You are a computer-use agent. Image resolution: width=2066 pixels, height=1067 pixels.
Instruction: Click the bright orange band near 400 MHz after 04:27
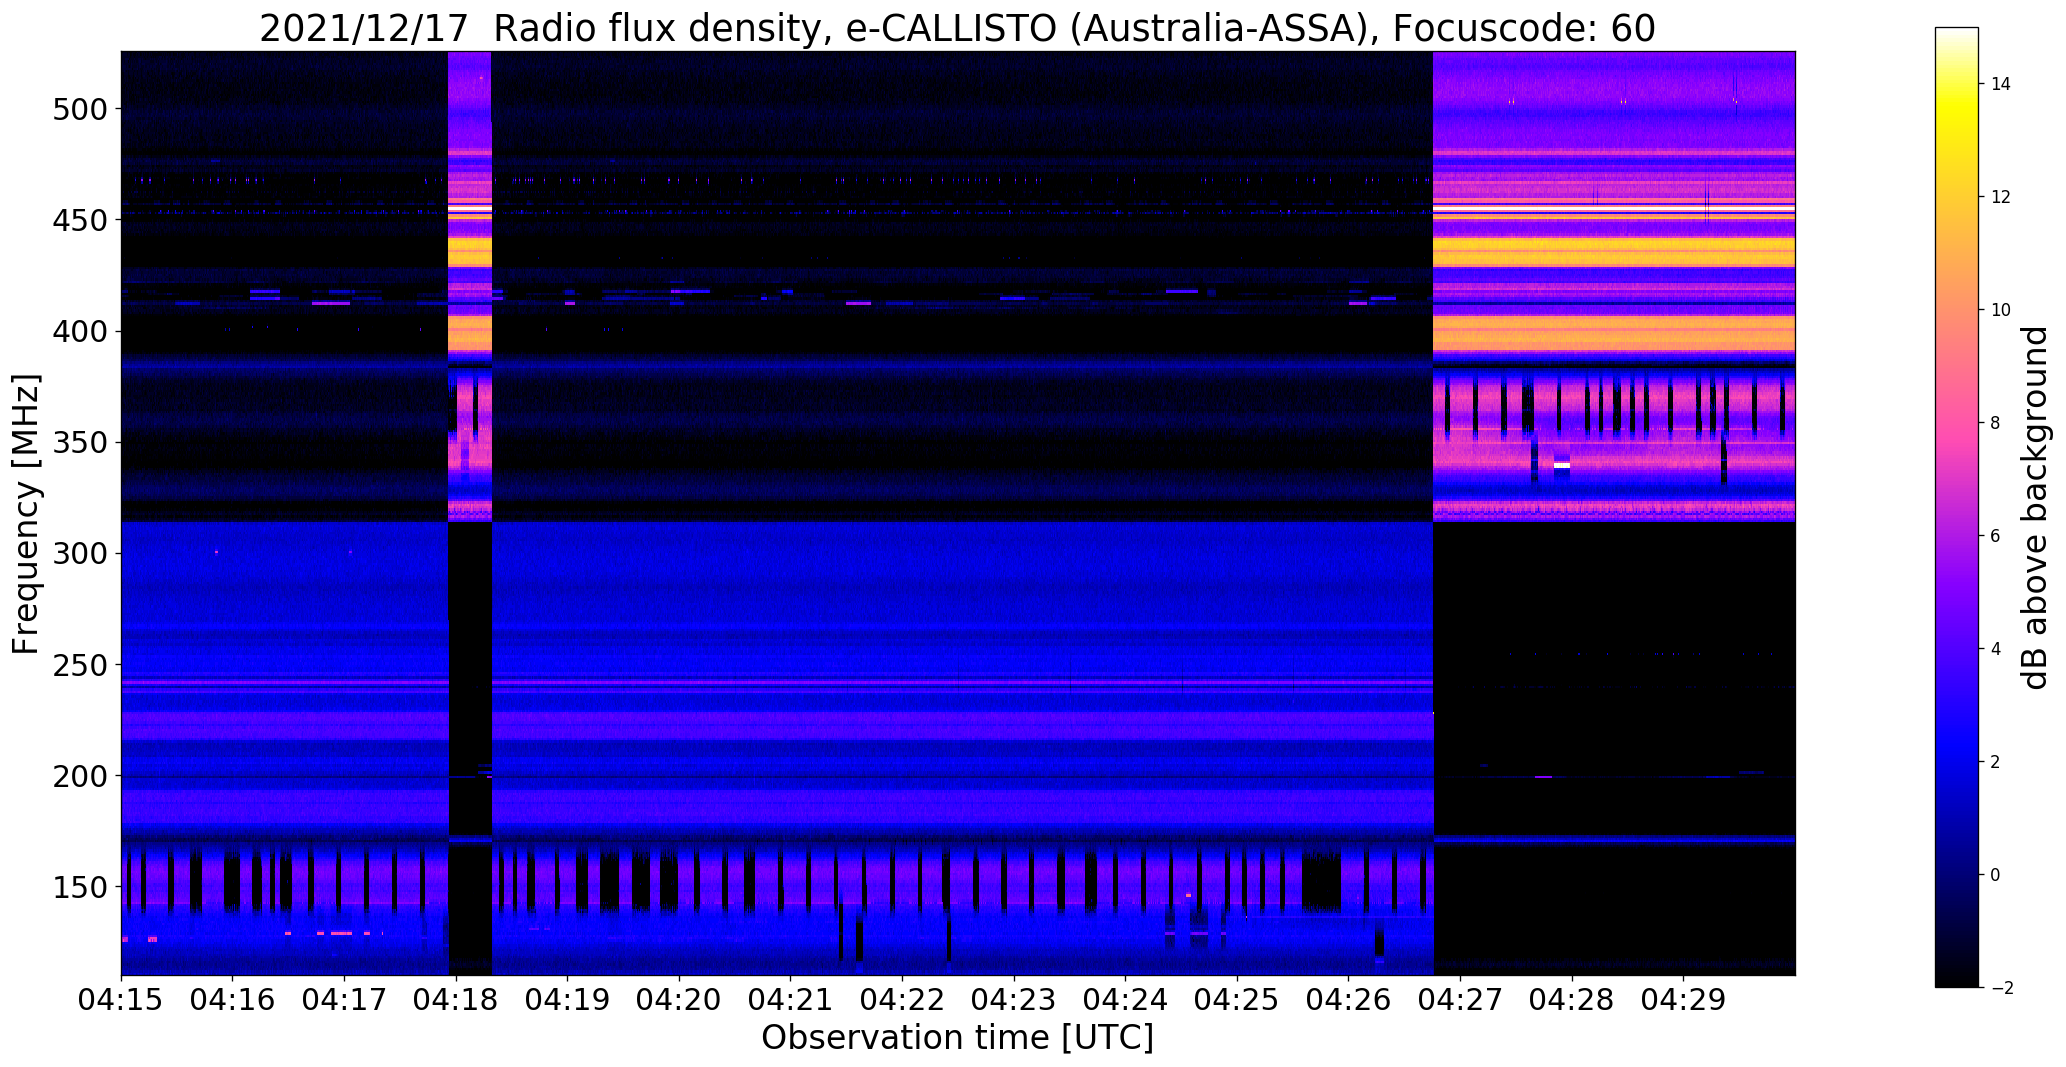[1614, 333]
